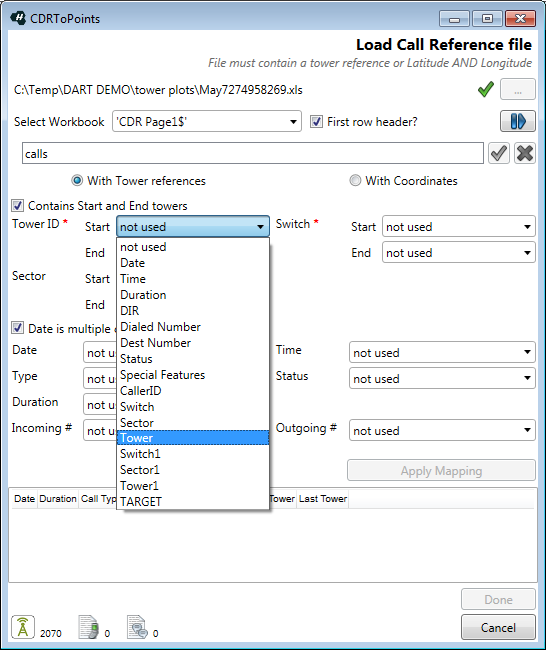This screenshot has height=650, width=546.
Task: Click the phone document icon at bottom
Action: [89, 627]
